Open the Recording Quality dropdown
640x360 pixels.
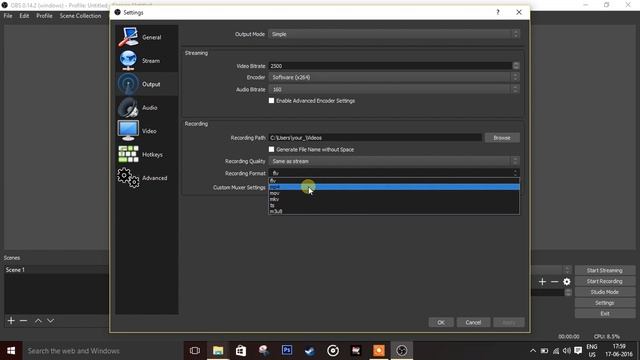(394, 161)
